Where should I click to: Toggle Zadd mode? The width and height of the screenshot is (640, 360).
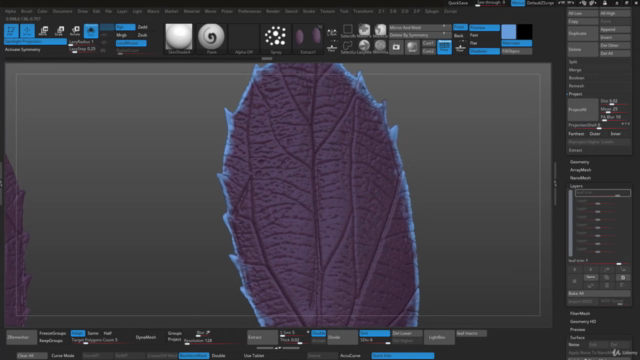(142, 27)
